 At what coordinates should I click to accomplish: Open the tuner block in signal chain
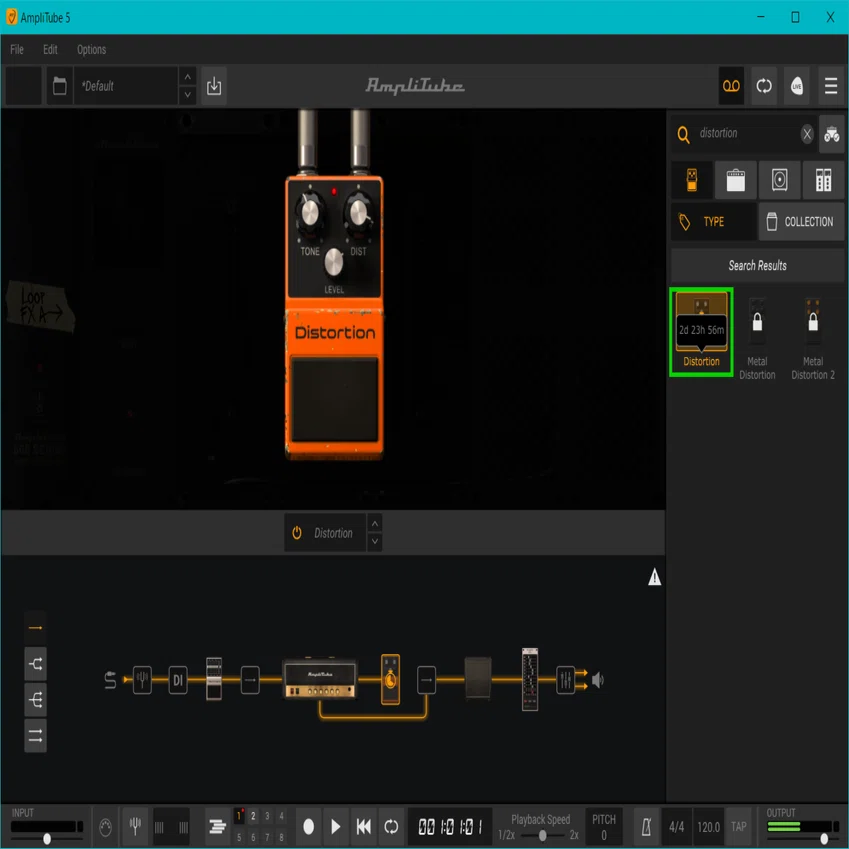[142, 680]
